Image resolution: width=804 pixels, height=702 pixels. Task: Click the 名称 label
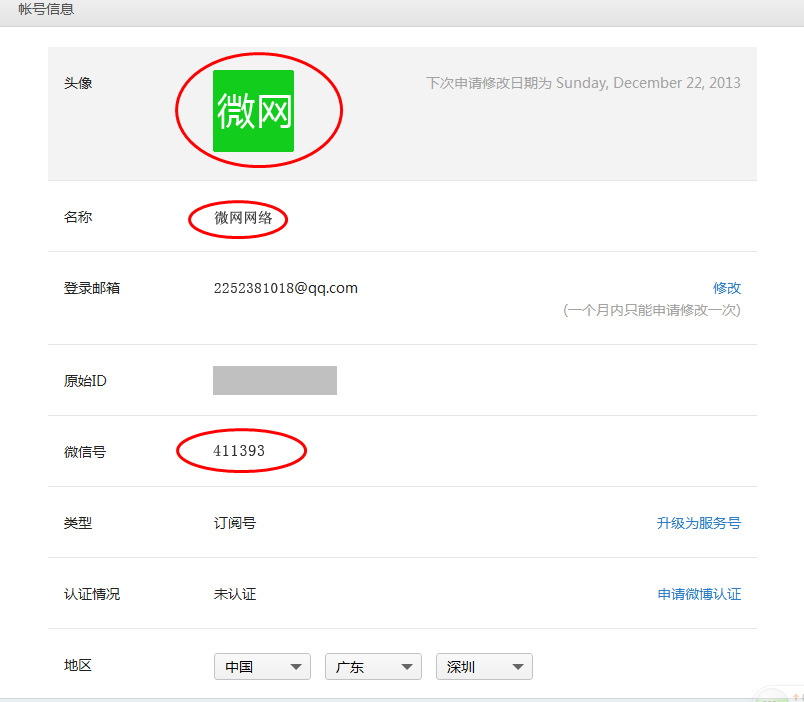click(x=78, y=217)
